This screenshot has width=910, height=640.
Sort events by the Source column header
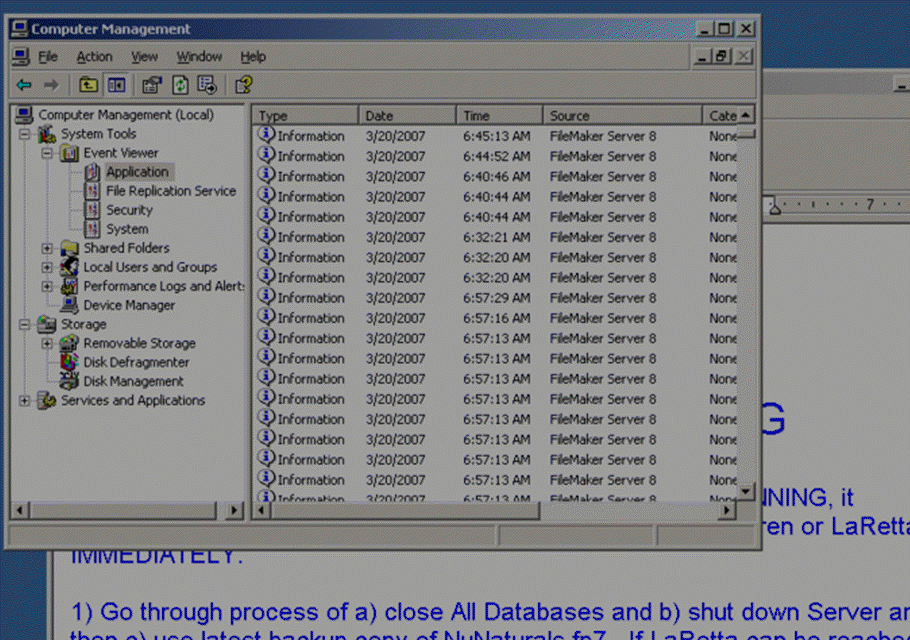pyautogui.click(x=622, y=115)
